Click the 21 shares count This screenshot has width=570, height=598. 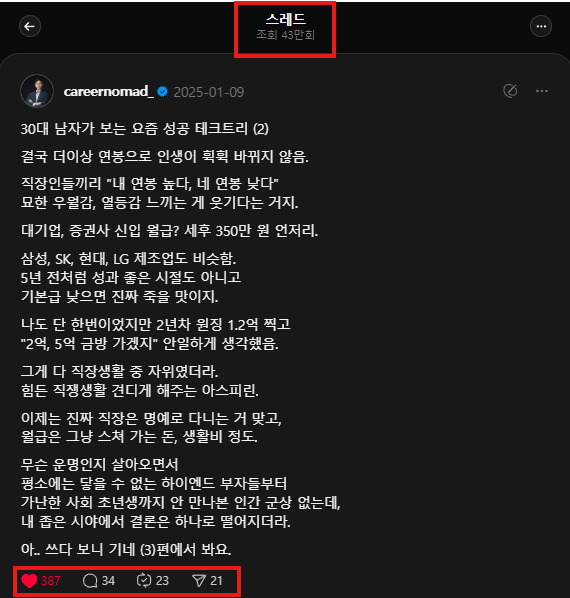[216, 581]
